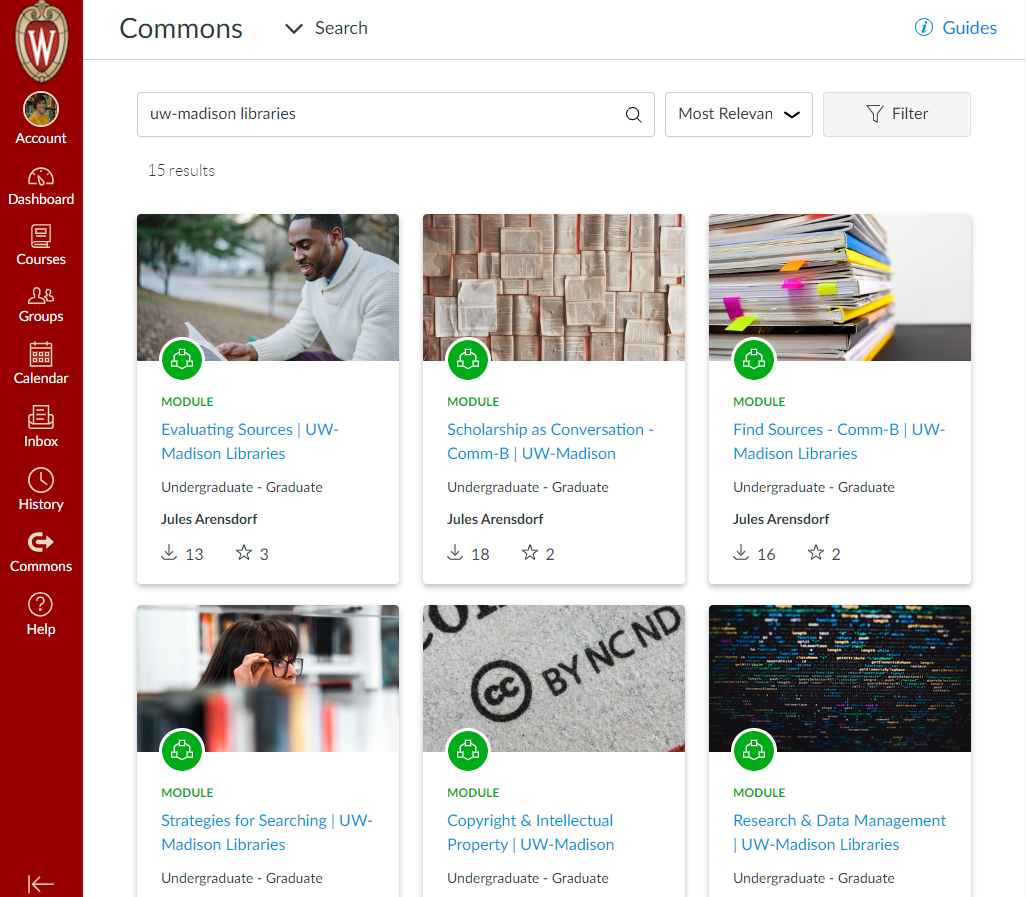The image size is (1026, 897).
Task: Click the Help question mark icon
Action: pos(41,614)
